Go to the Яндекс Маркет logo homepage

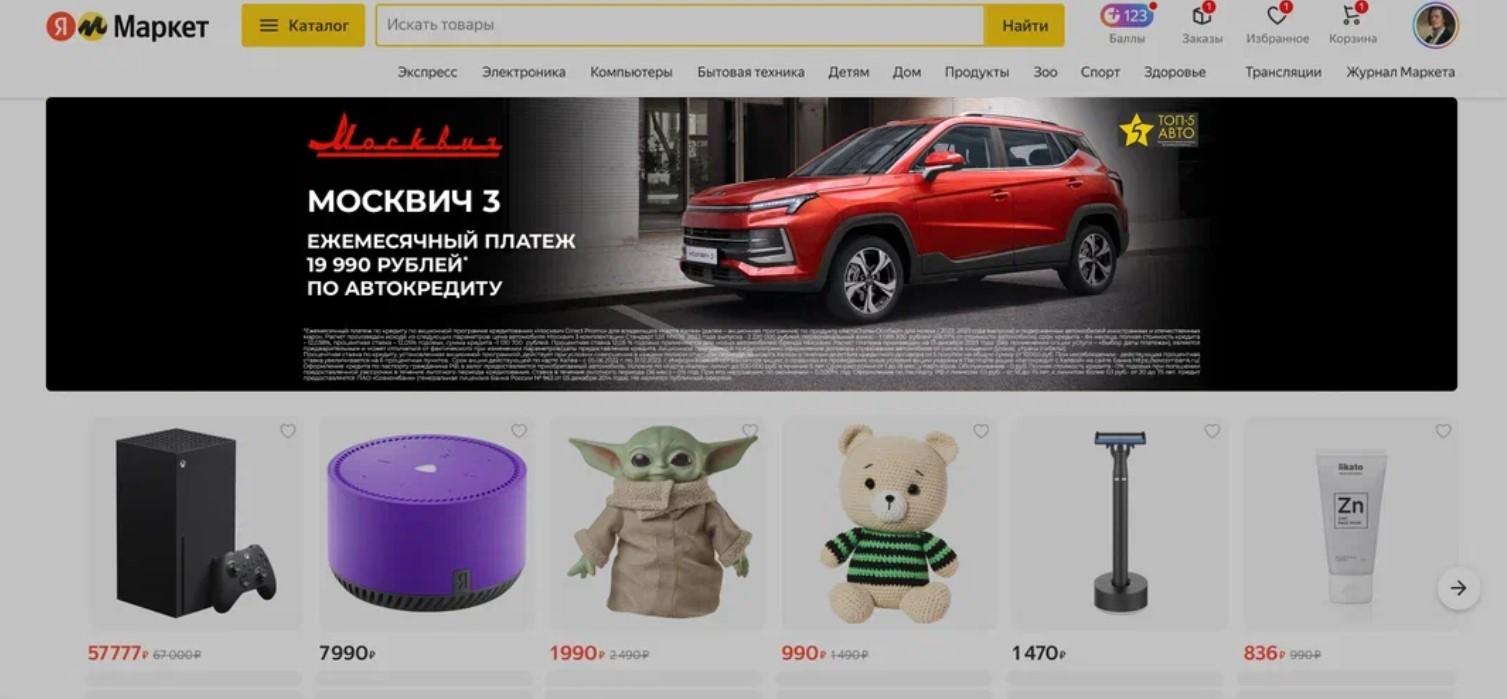click(x=127, y=27)
